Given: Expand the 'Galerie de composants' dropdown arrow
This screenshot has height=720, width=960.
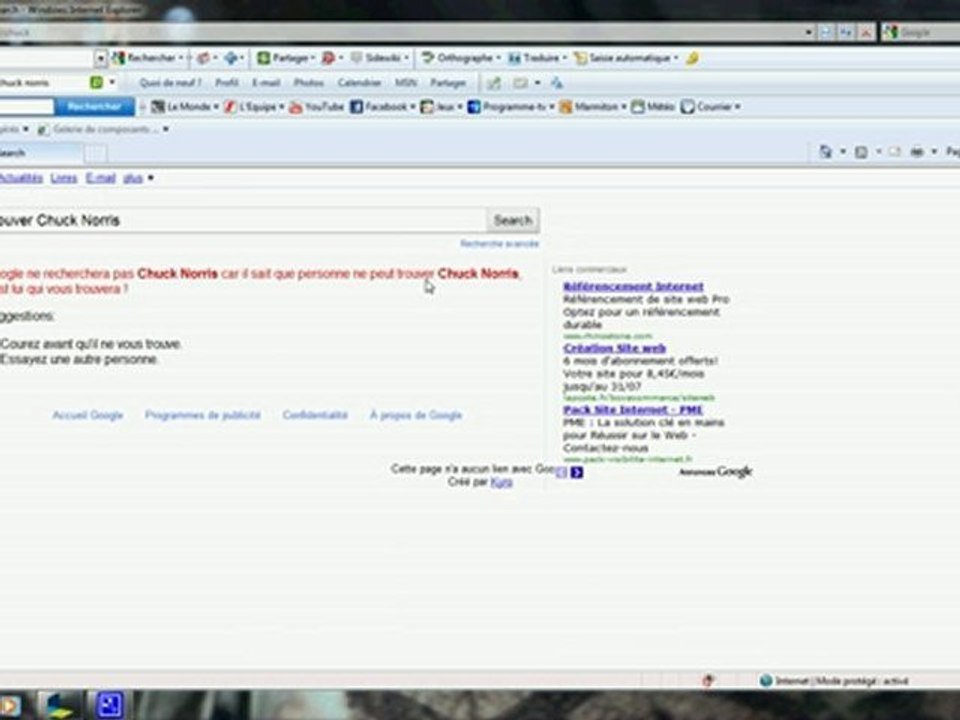Looking at the screenshot, I should pyautogui.click(x=166, y=129).
